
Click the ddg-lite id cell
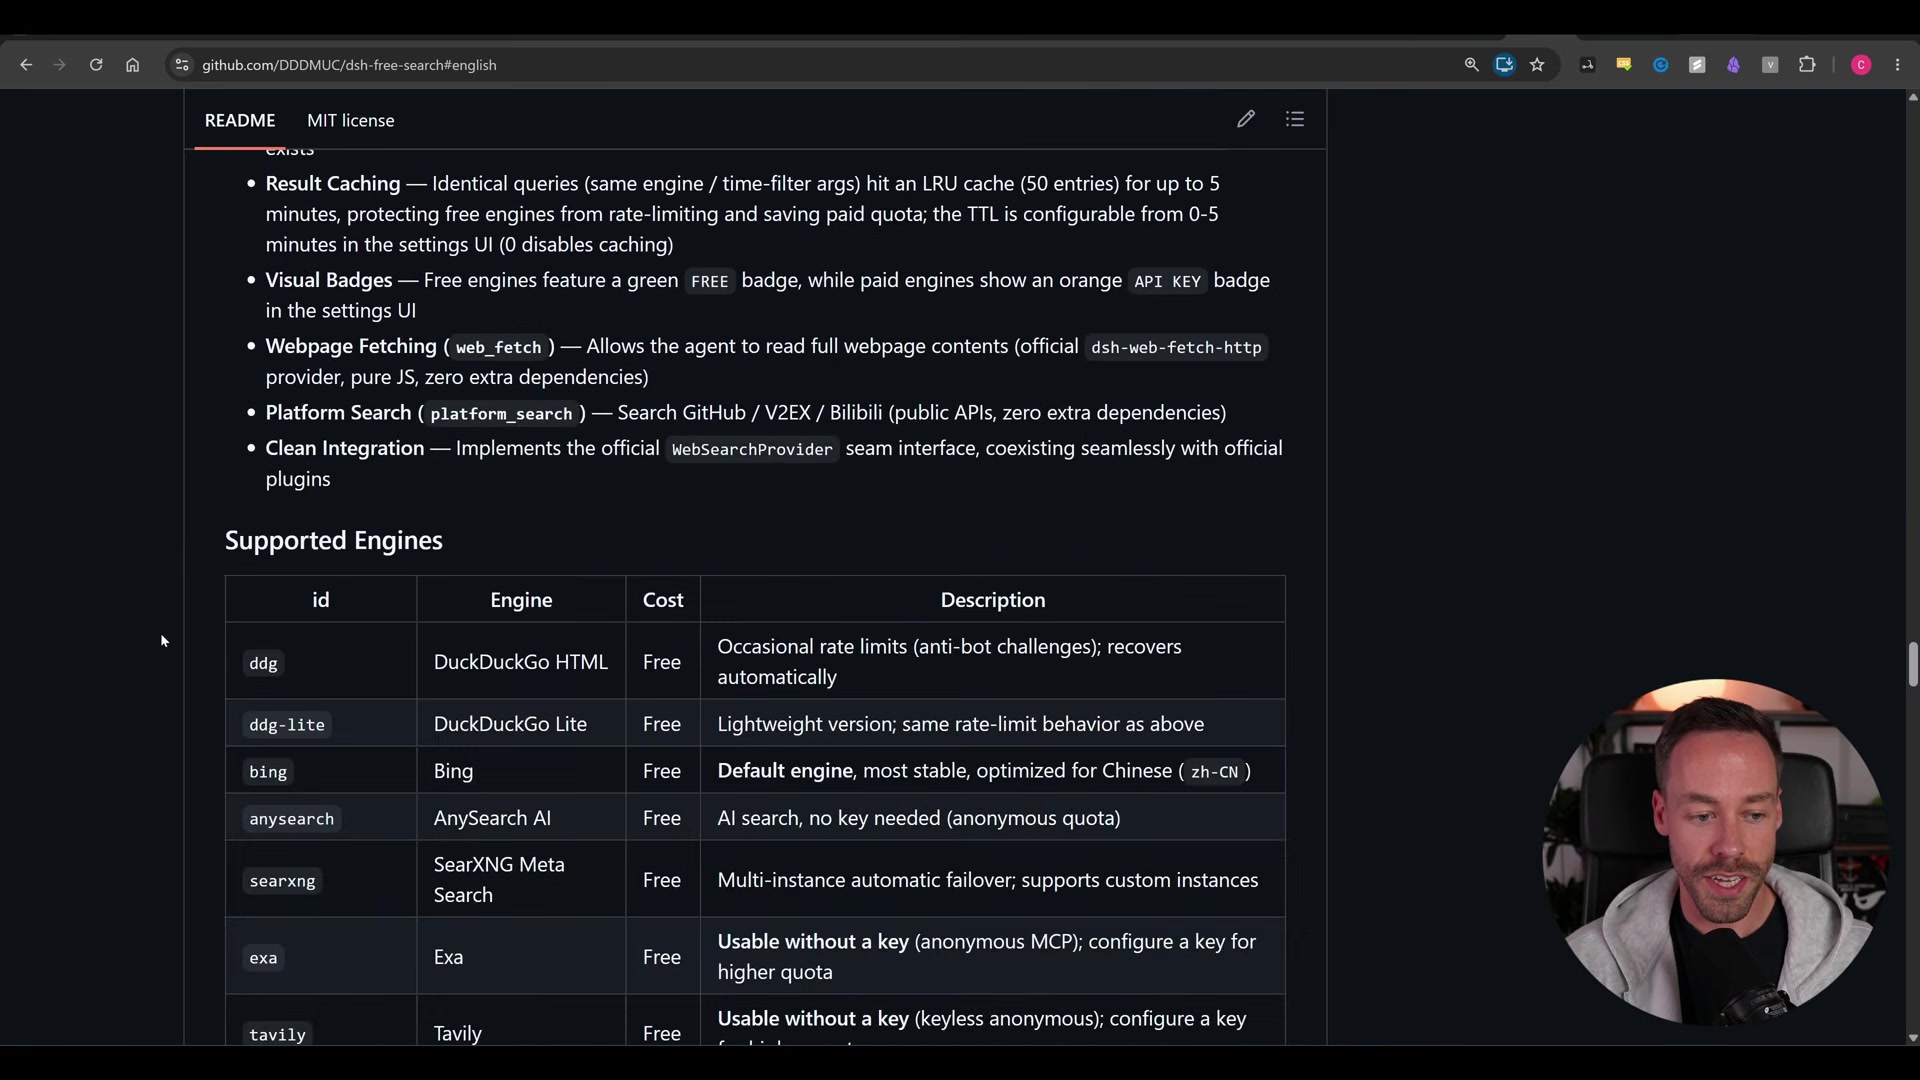321,723
